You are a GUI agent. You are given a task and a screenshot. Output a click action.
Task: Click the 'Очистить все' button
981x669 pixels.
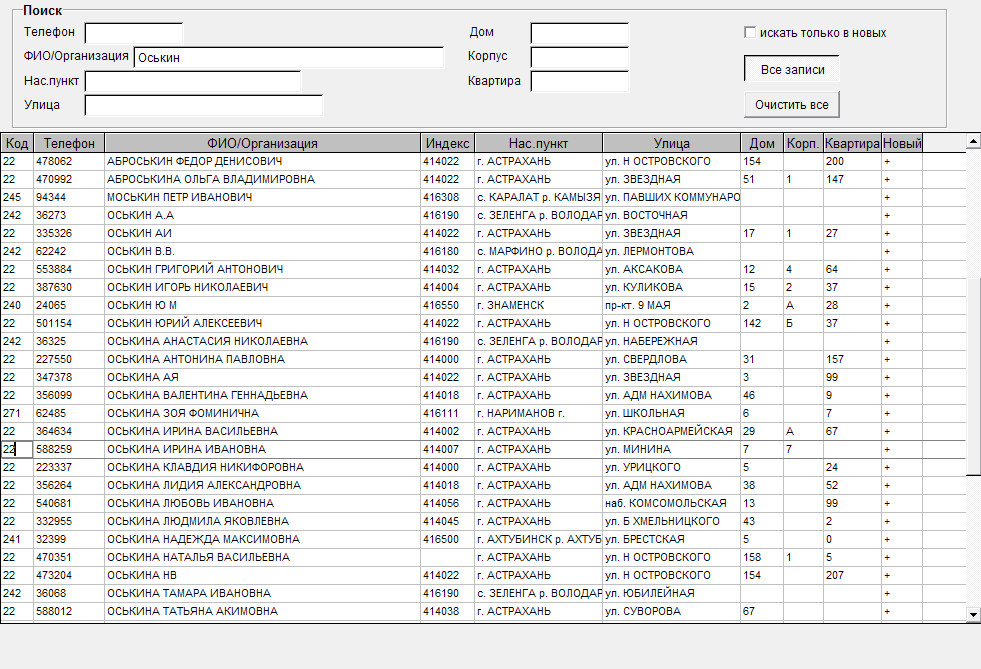coord(791,105)
